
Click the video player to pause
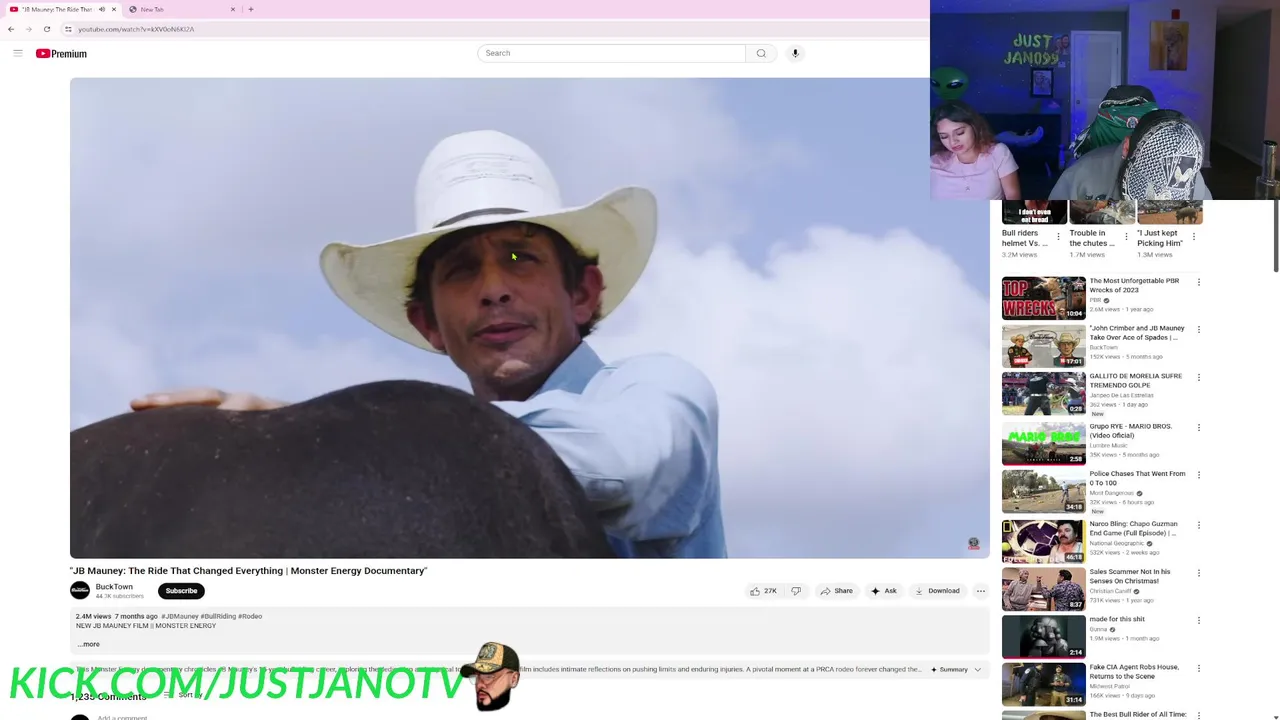point(530,318)
